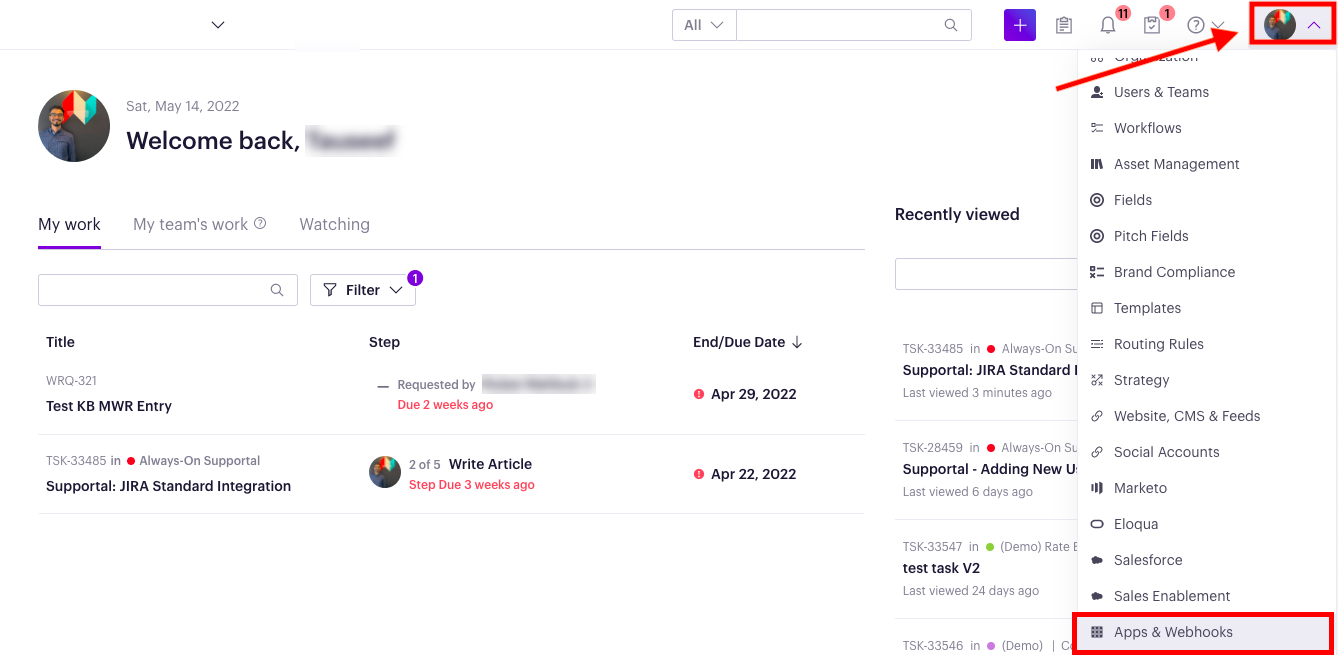Open the clipboard icon in the top bar
Screen dimensions: 1338x655
point(1064,25)
